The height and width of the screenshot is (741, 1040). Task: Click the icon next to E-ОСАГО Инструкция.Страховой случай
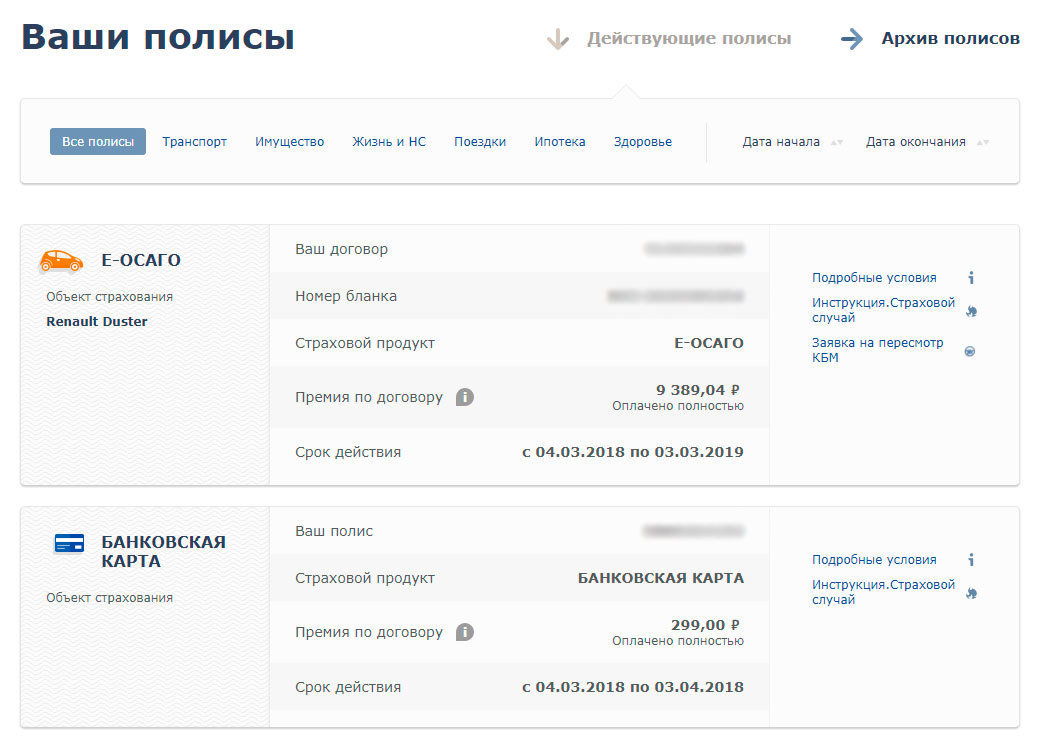[971, 310]
